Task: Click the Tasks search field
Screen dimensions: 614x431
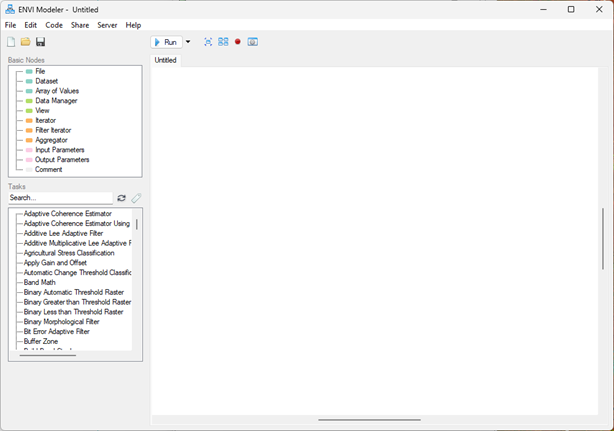Action: pos(60,198)
